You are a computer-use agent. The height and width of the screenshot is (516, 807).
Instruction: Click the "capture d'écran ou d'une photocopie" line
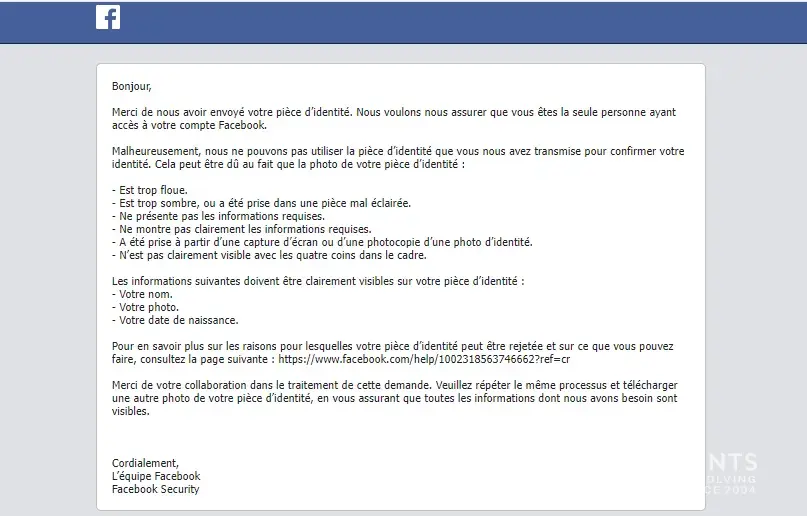[322, 242]
